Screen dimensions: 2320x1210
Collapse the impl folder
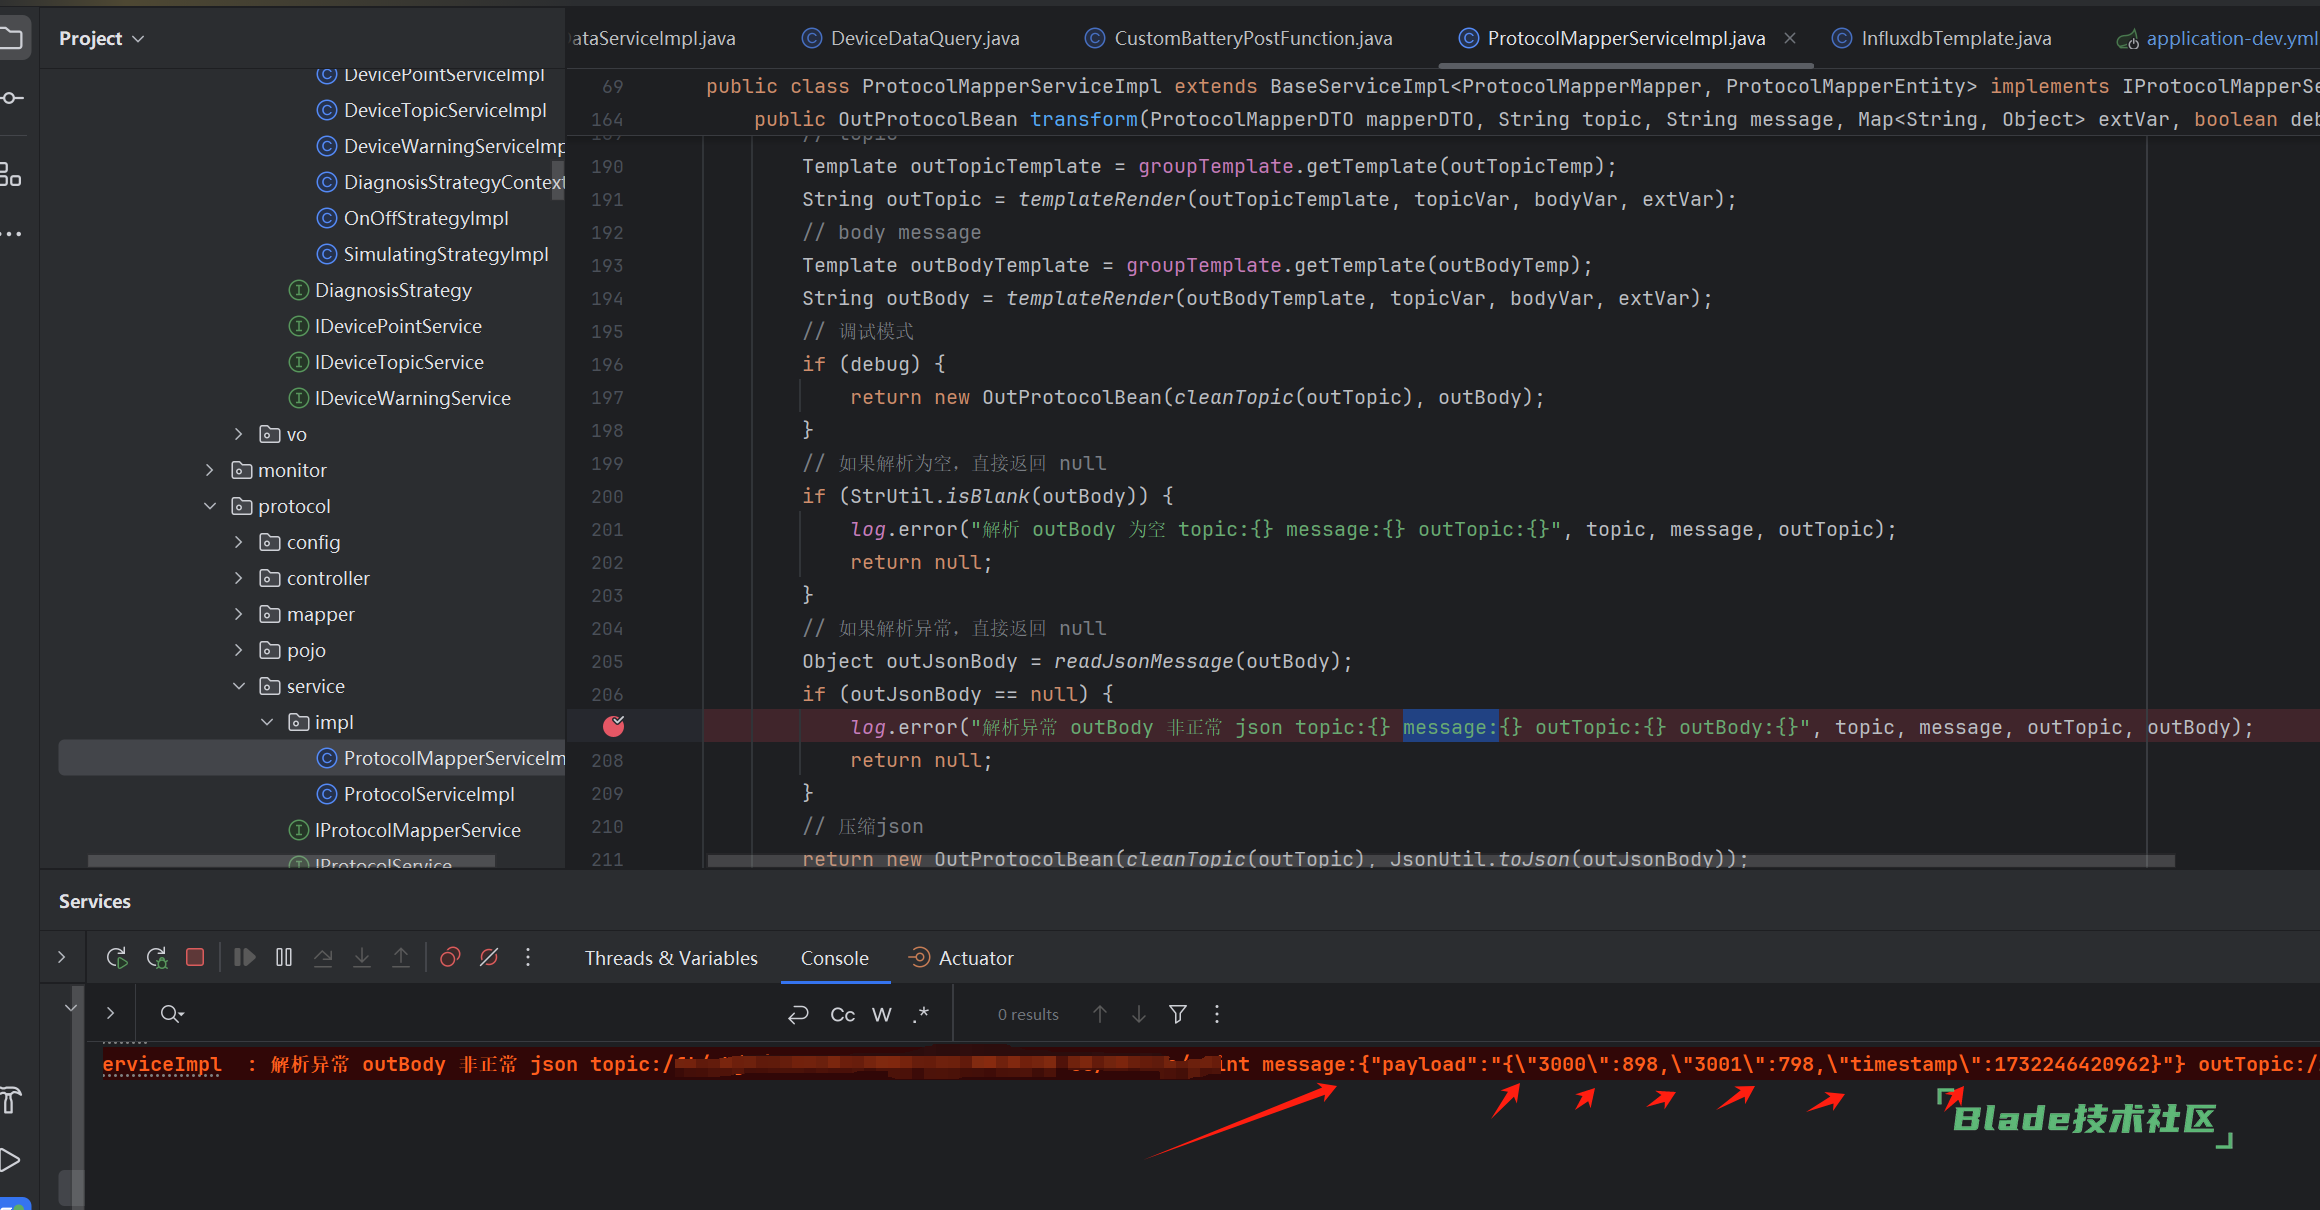pyautogui.click(x=267, y=722)
